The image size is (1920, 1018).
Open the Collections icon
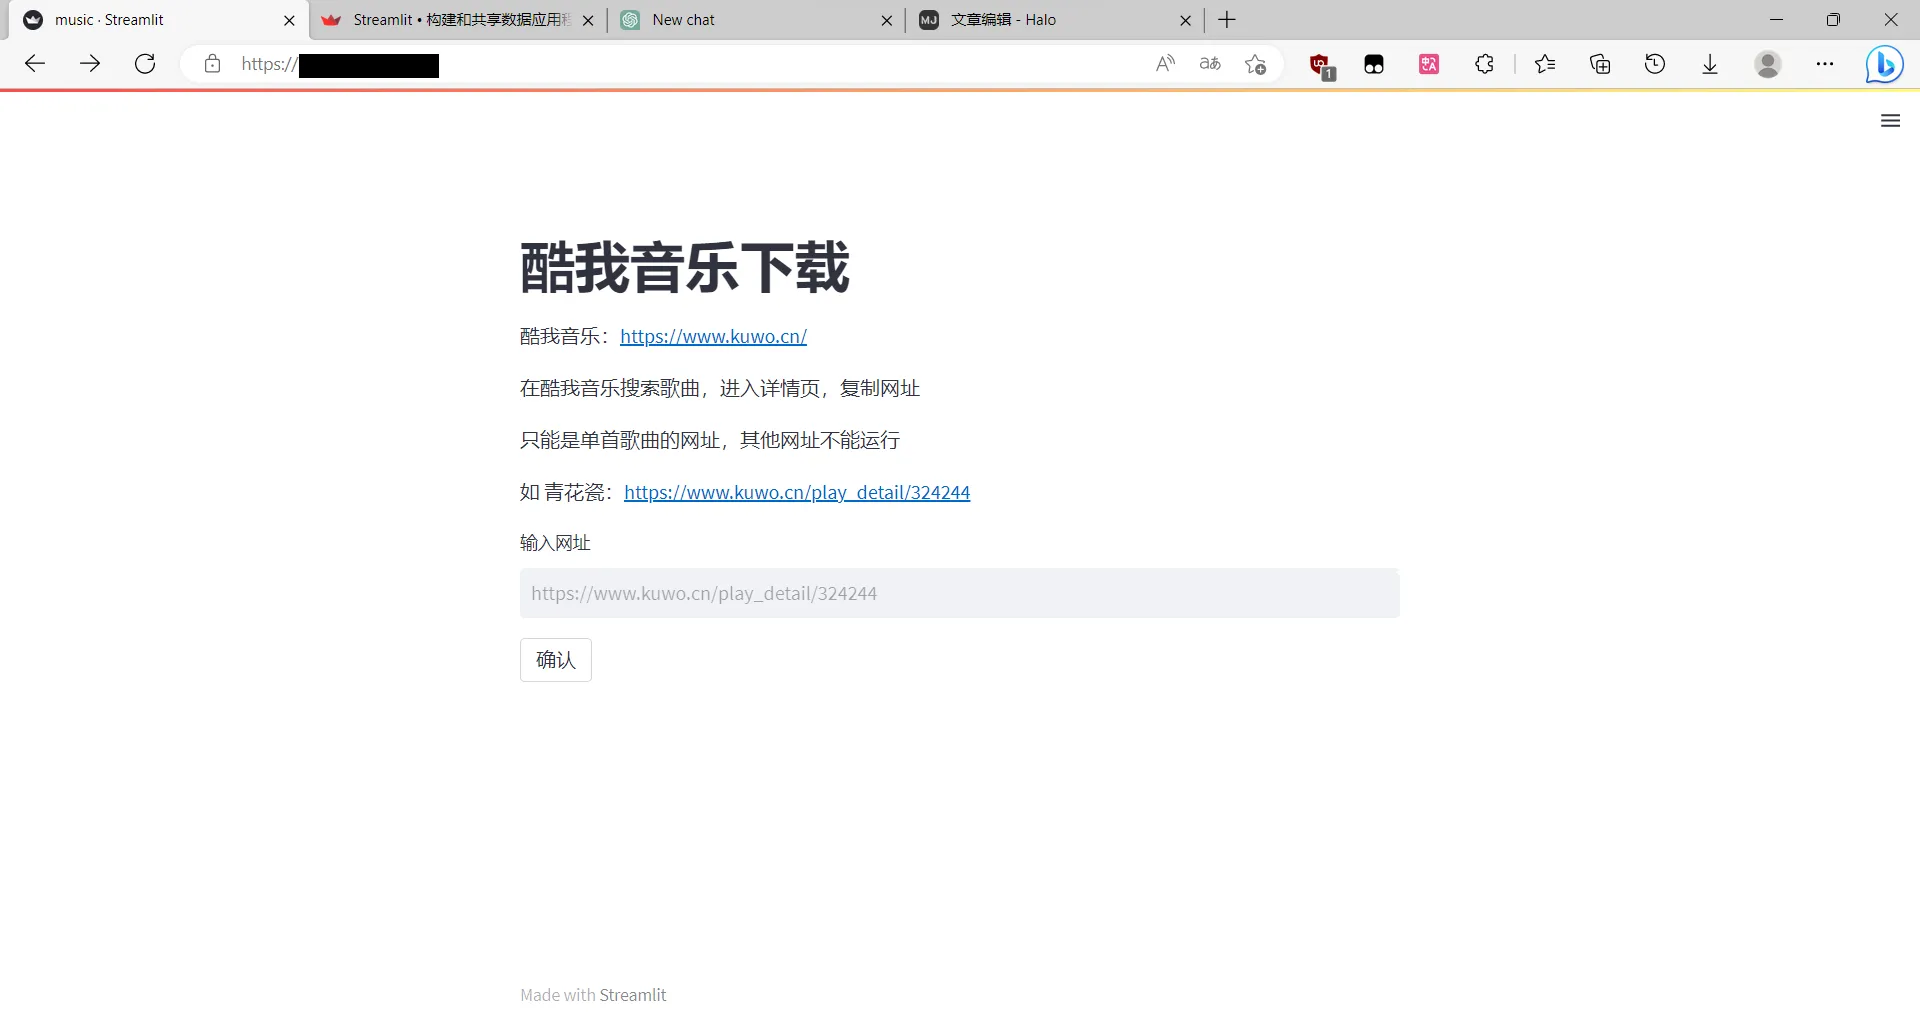(x=1600, y=64)
